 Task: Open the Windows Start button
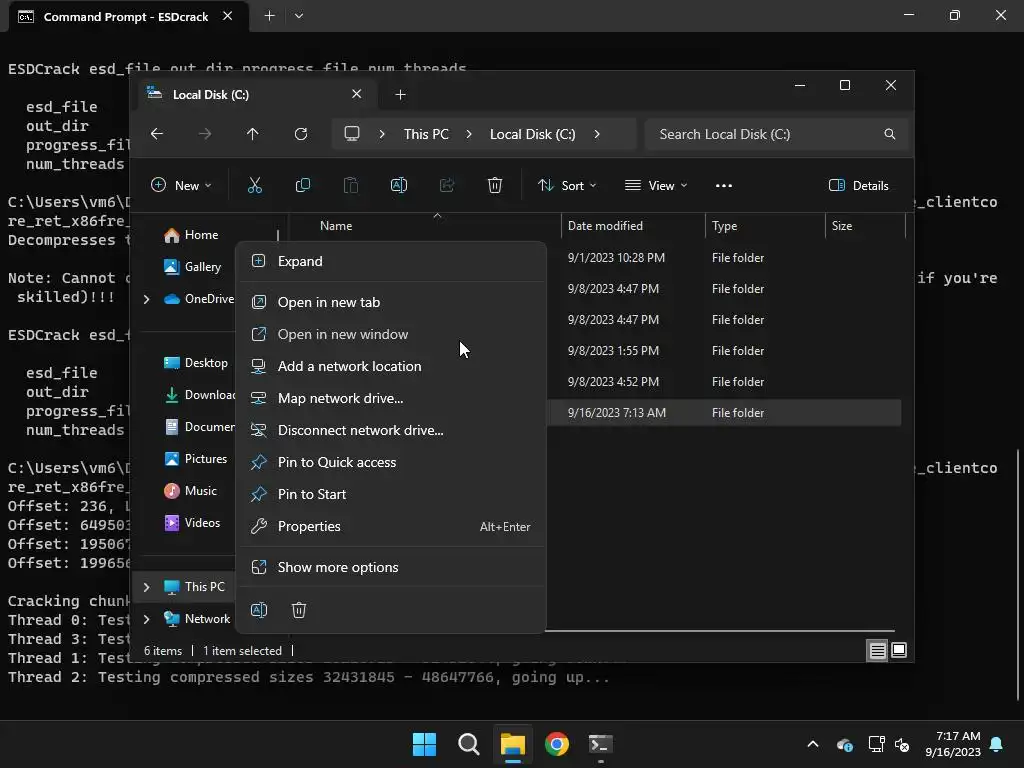pos(424,744)
